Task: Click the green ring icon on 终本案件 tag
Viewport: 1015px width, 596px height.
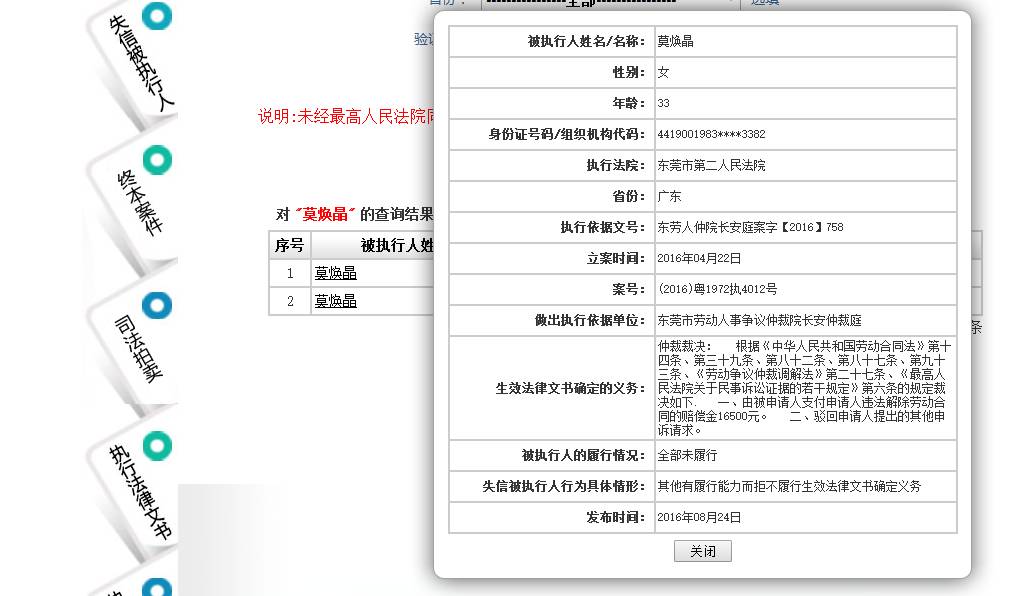Action: 157,160
